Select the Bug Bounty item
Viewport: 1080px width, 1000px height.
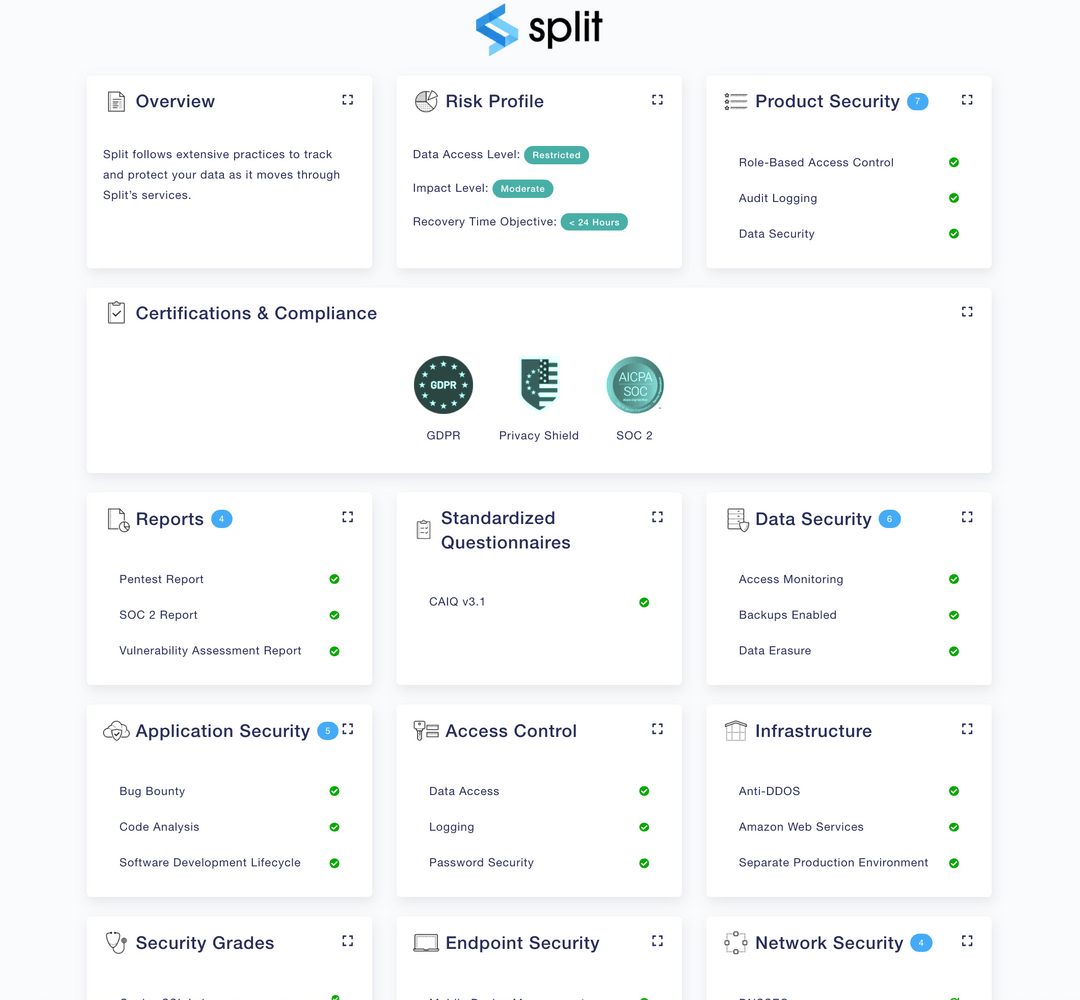click(152, 791)
